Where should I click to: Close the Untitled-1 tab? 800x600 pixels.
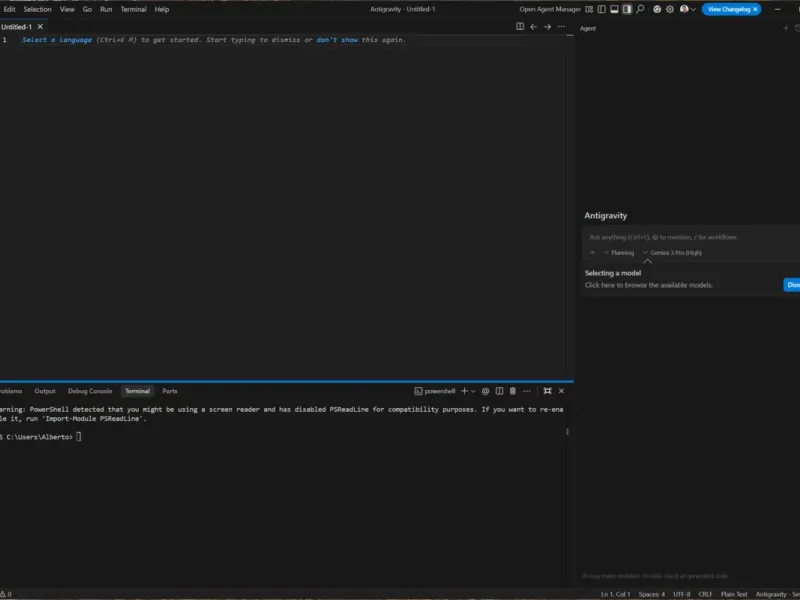[x=40, y=27]
